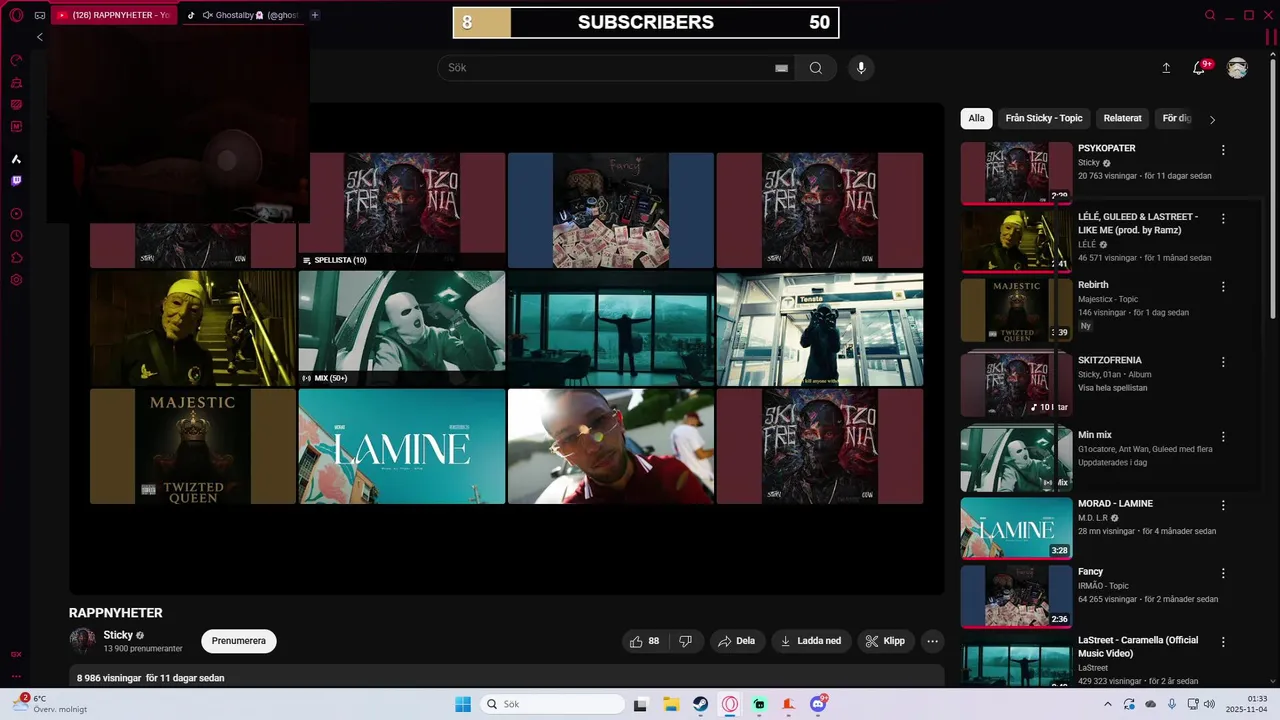Open more options for Rebirth video
The image size is (1280, 720).
coord(1223,287)
